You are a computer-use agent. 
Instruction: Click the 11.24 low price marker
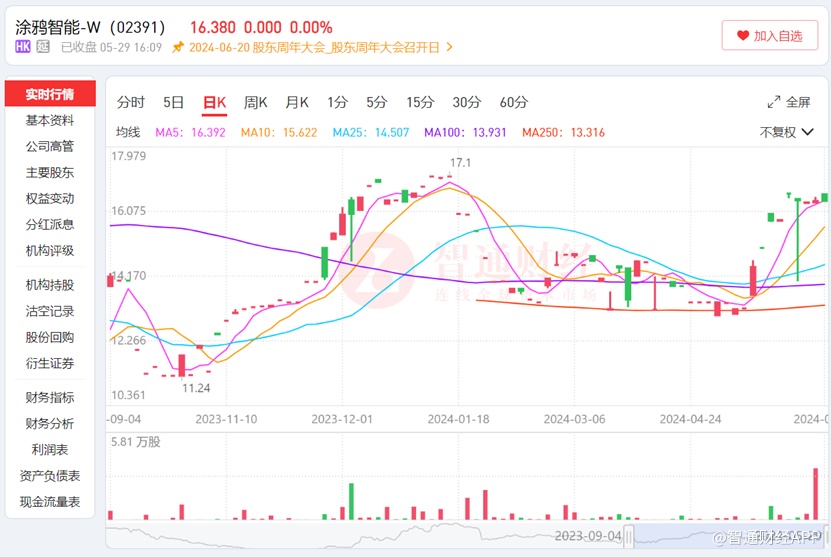tap(196, 388)
